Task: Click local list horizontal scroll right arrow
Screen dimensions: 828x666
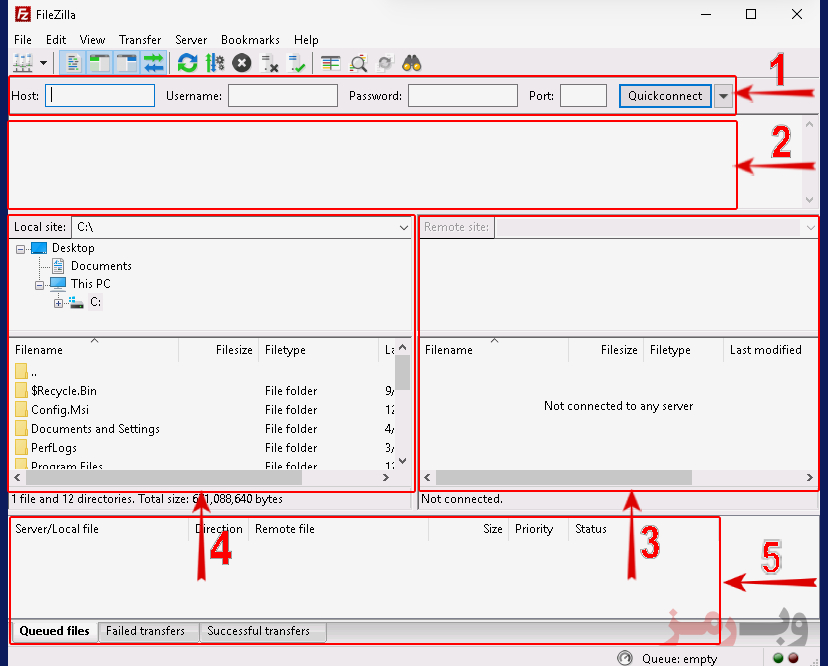Action: (386, 477)
